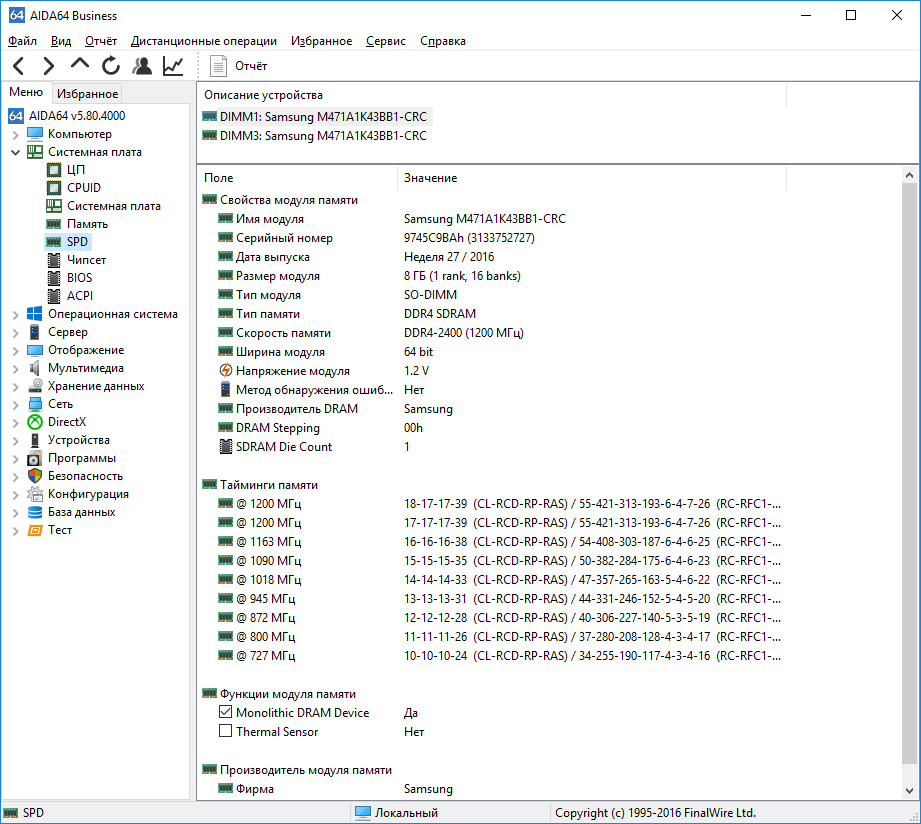
Task: Open the Отчёт menu in menu bar
Action: click(x=100, y=41)
